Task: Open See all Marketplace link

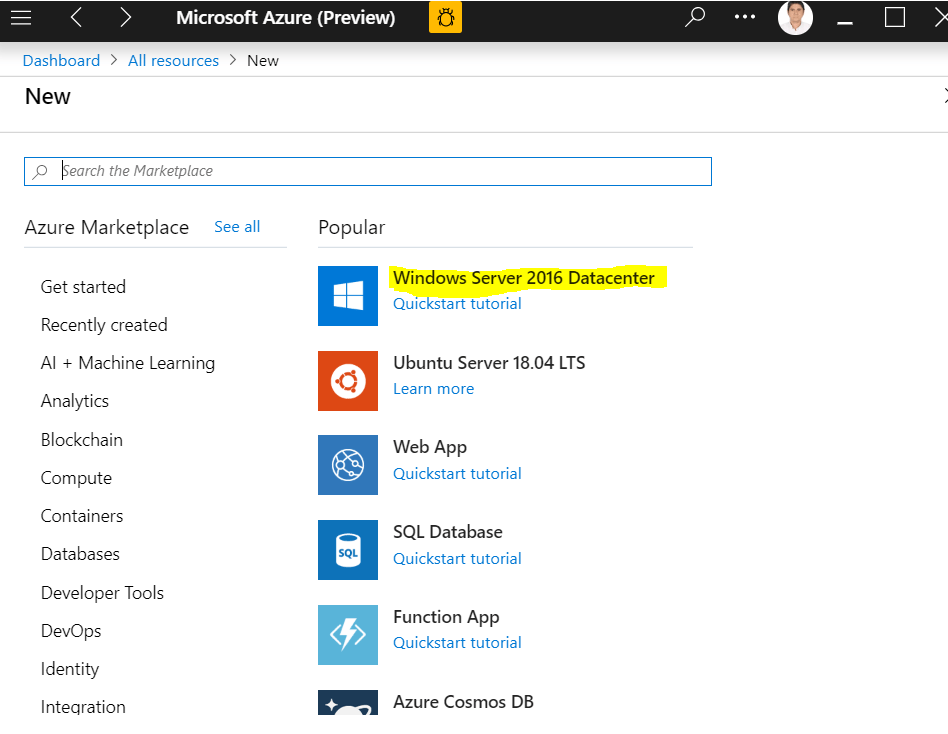Action: [237, 227]
